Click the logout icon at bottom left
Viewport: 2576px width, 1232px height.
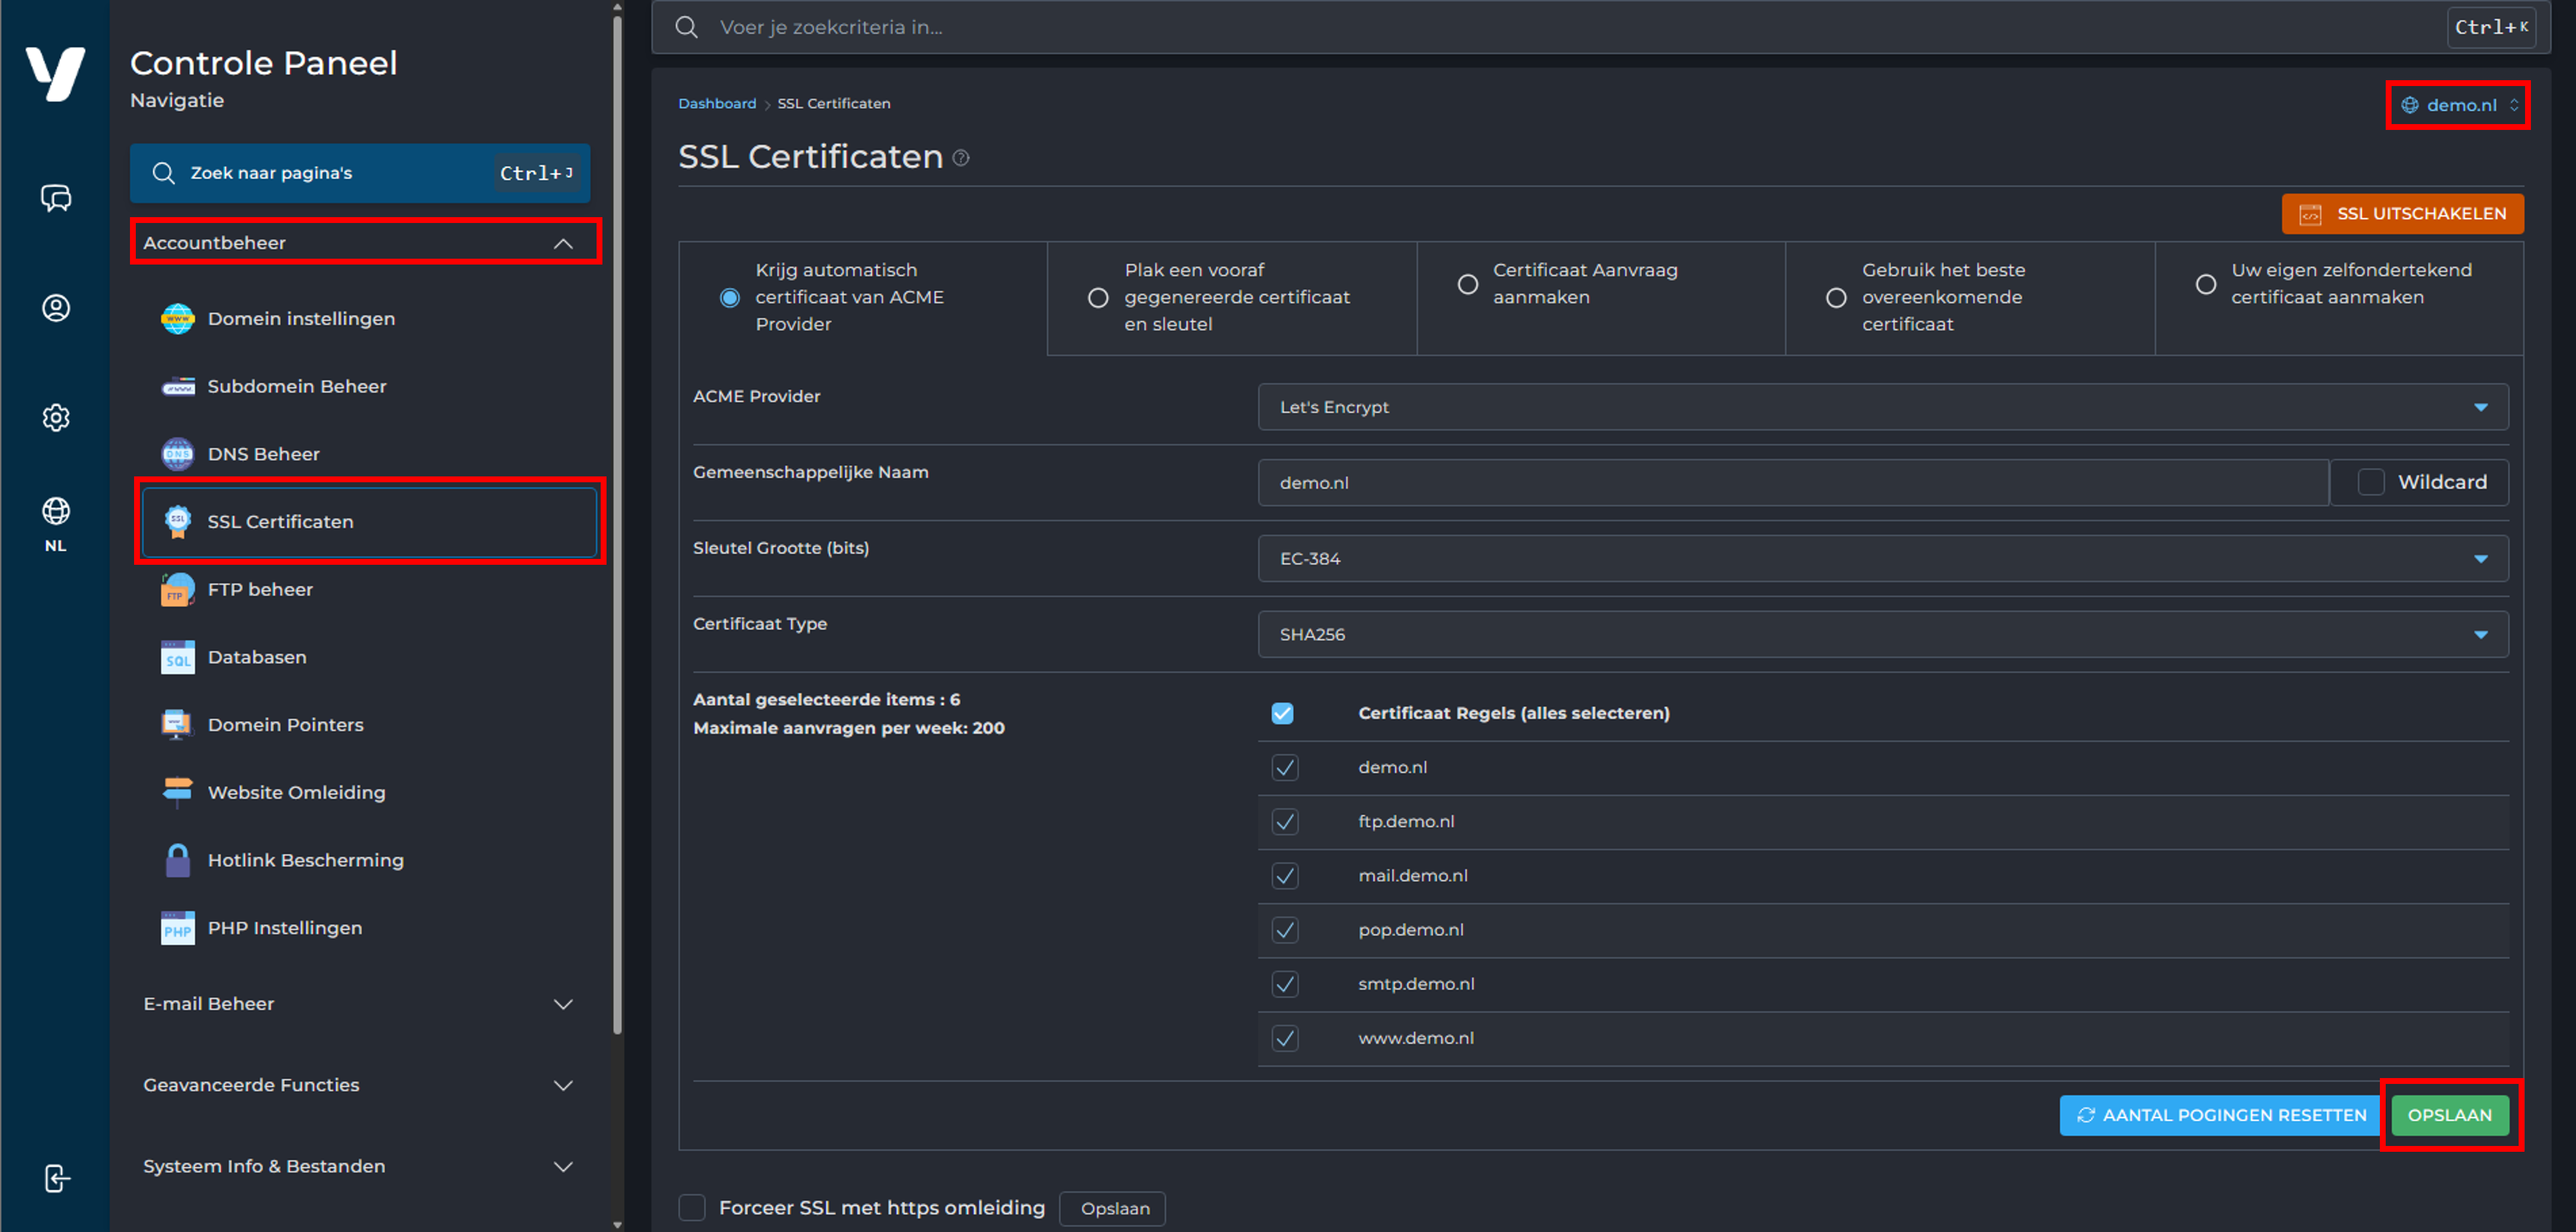(x=57, y=1178)
